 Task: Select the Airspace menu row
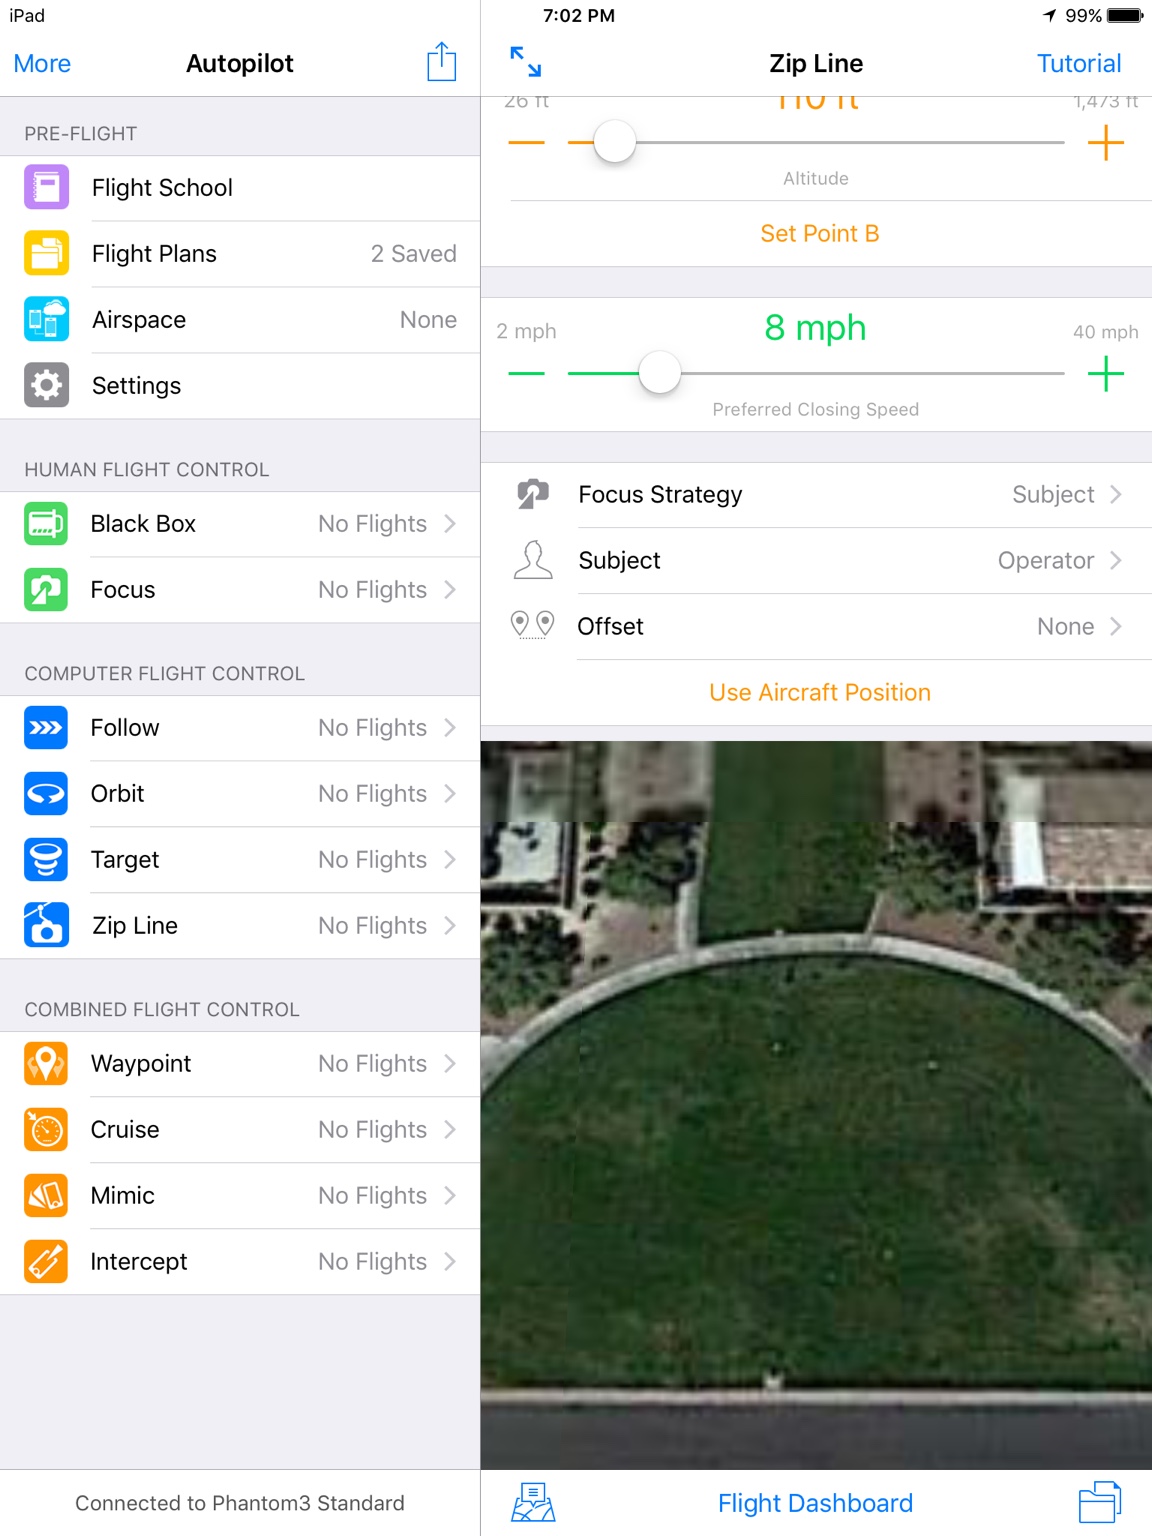pyautogui.click(x=240, y=320)
